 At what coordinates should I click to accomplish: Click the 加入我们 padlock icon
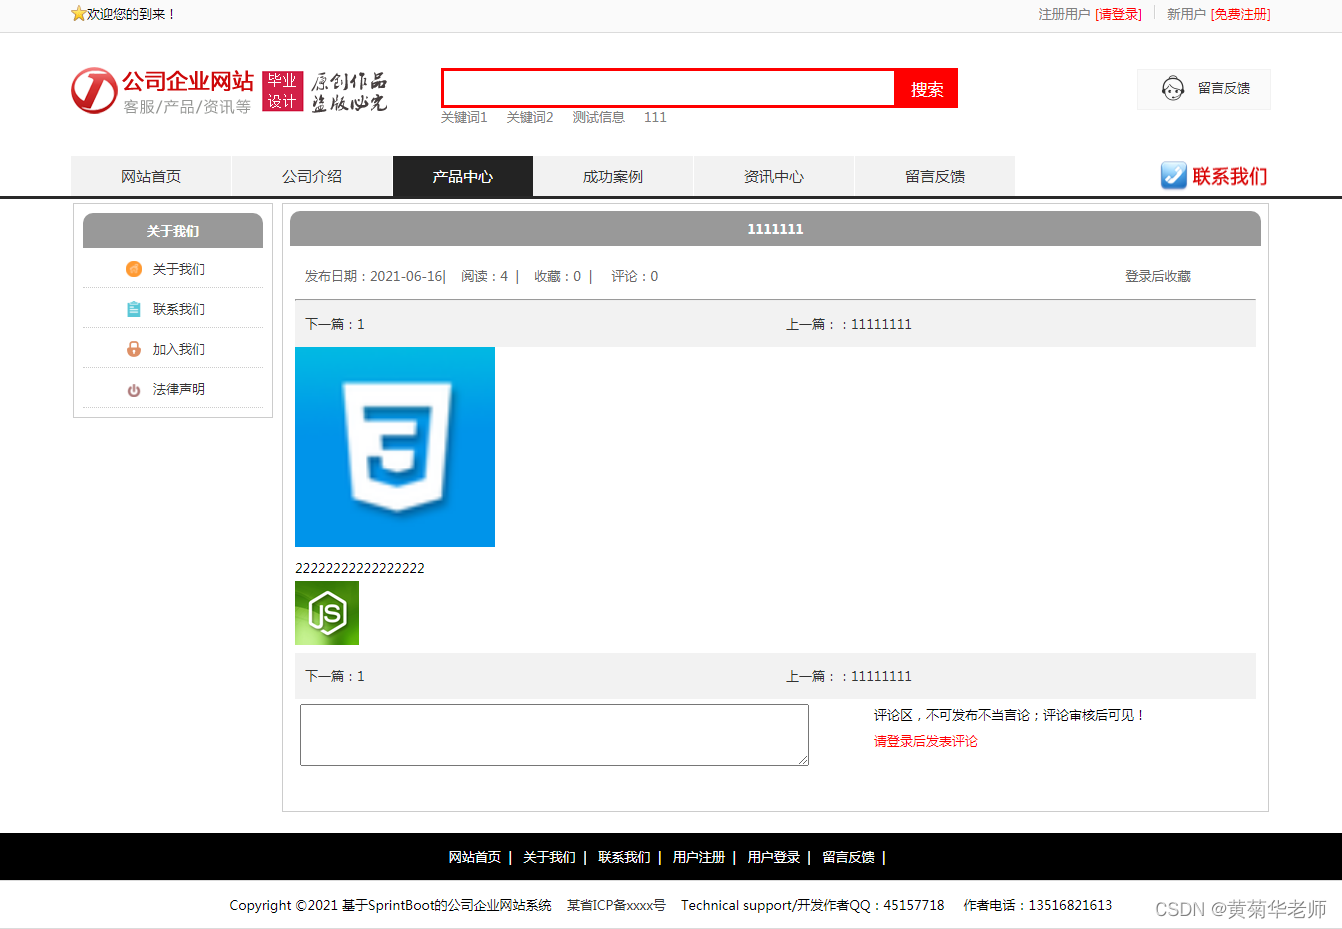134,348
